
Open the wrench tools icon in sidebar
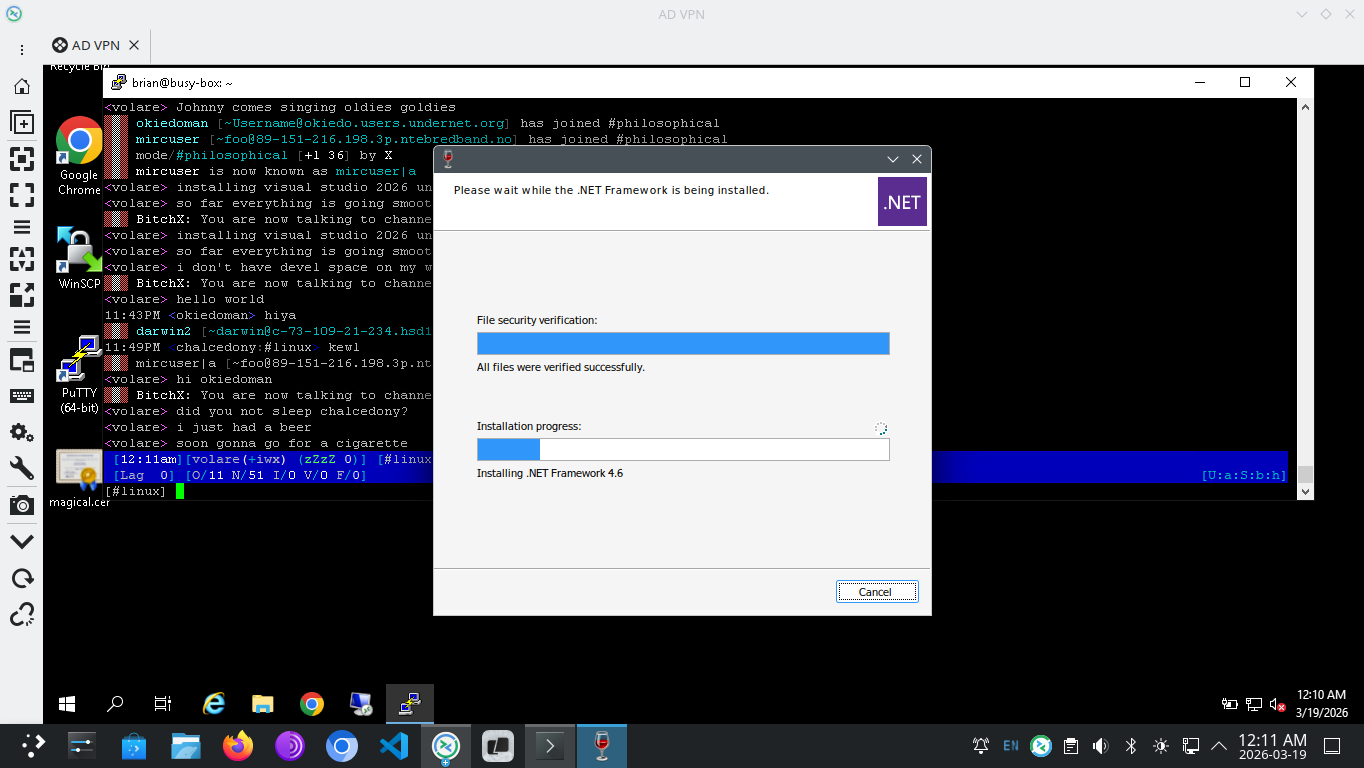(x=21, y=468)
